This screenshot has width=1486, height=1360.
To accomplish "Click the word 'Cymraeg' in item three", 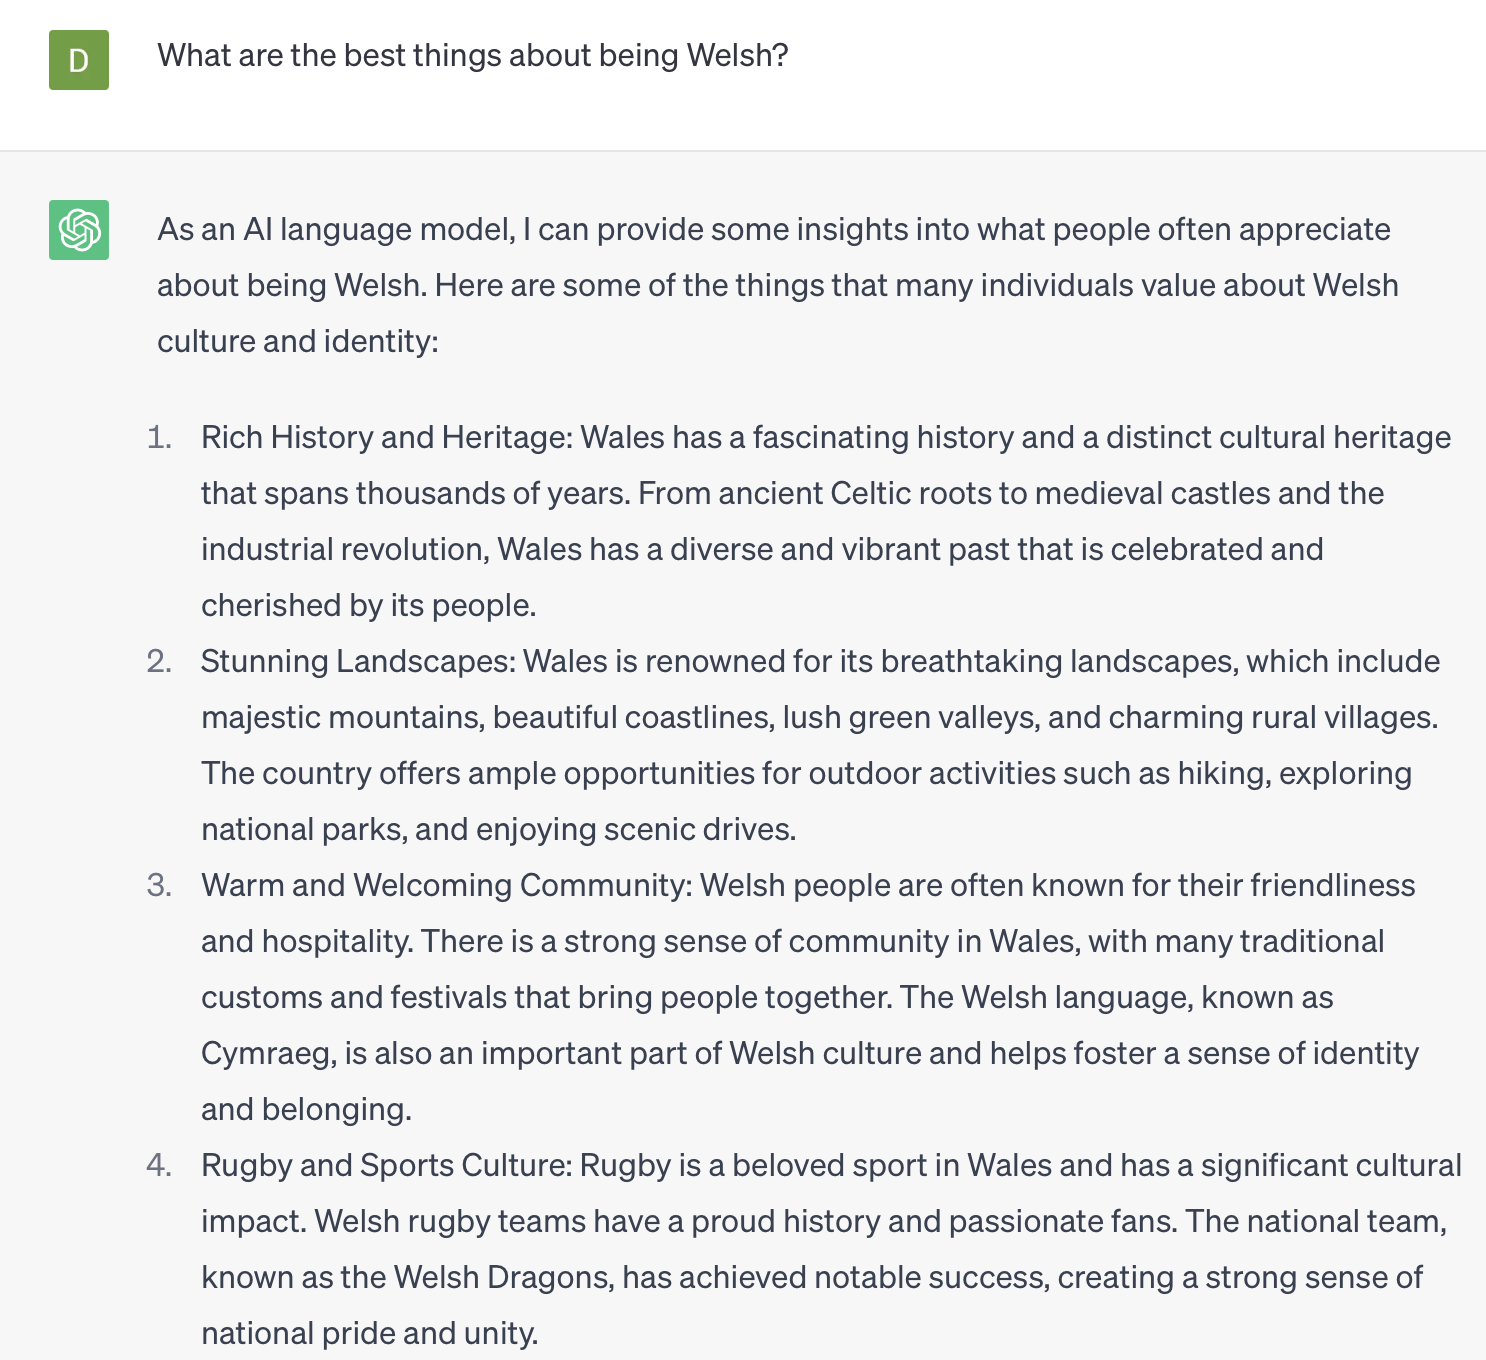I will click(268, 1054).
